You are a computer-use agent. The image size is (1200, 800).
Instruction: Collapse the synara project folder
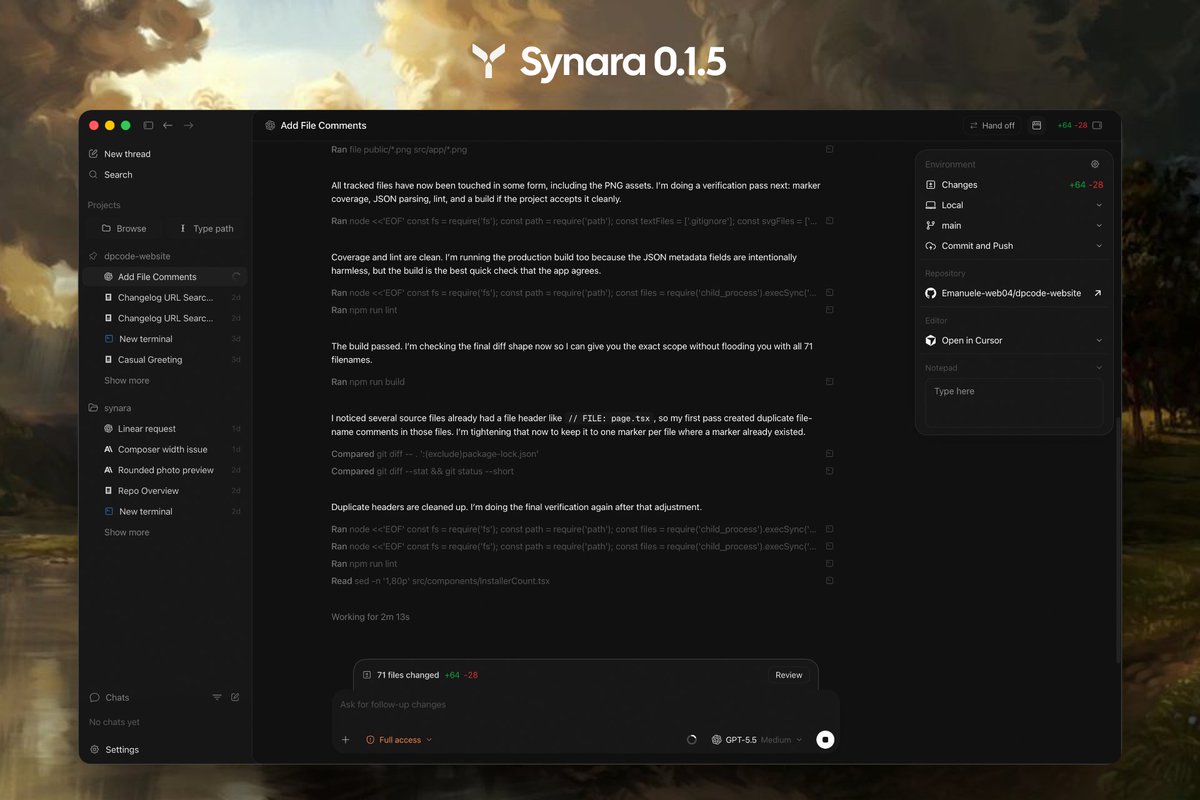tap(118, 408)
